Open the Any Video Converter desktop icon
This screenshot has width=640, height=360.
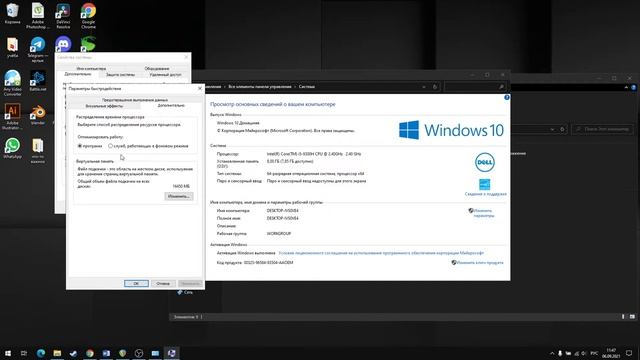12,83
